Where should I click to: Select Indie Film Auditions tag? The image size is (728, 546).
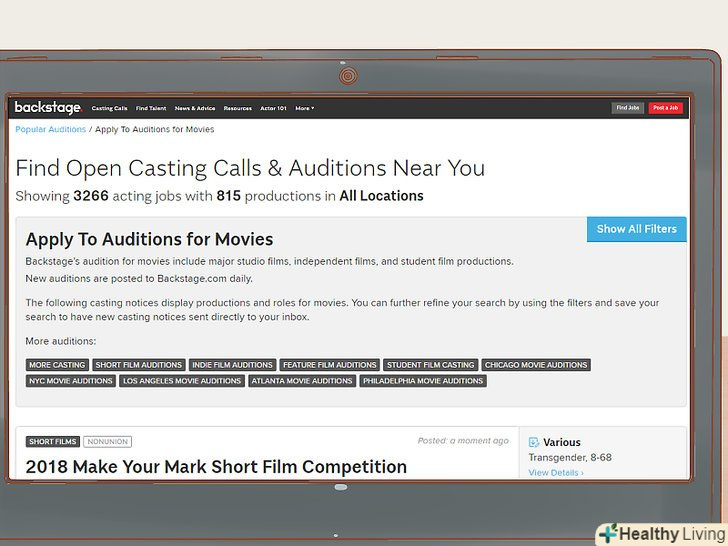pyautogui.click(x=231, y=365)
